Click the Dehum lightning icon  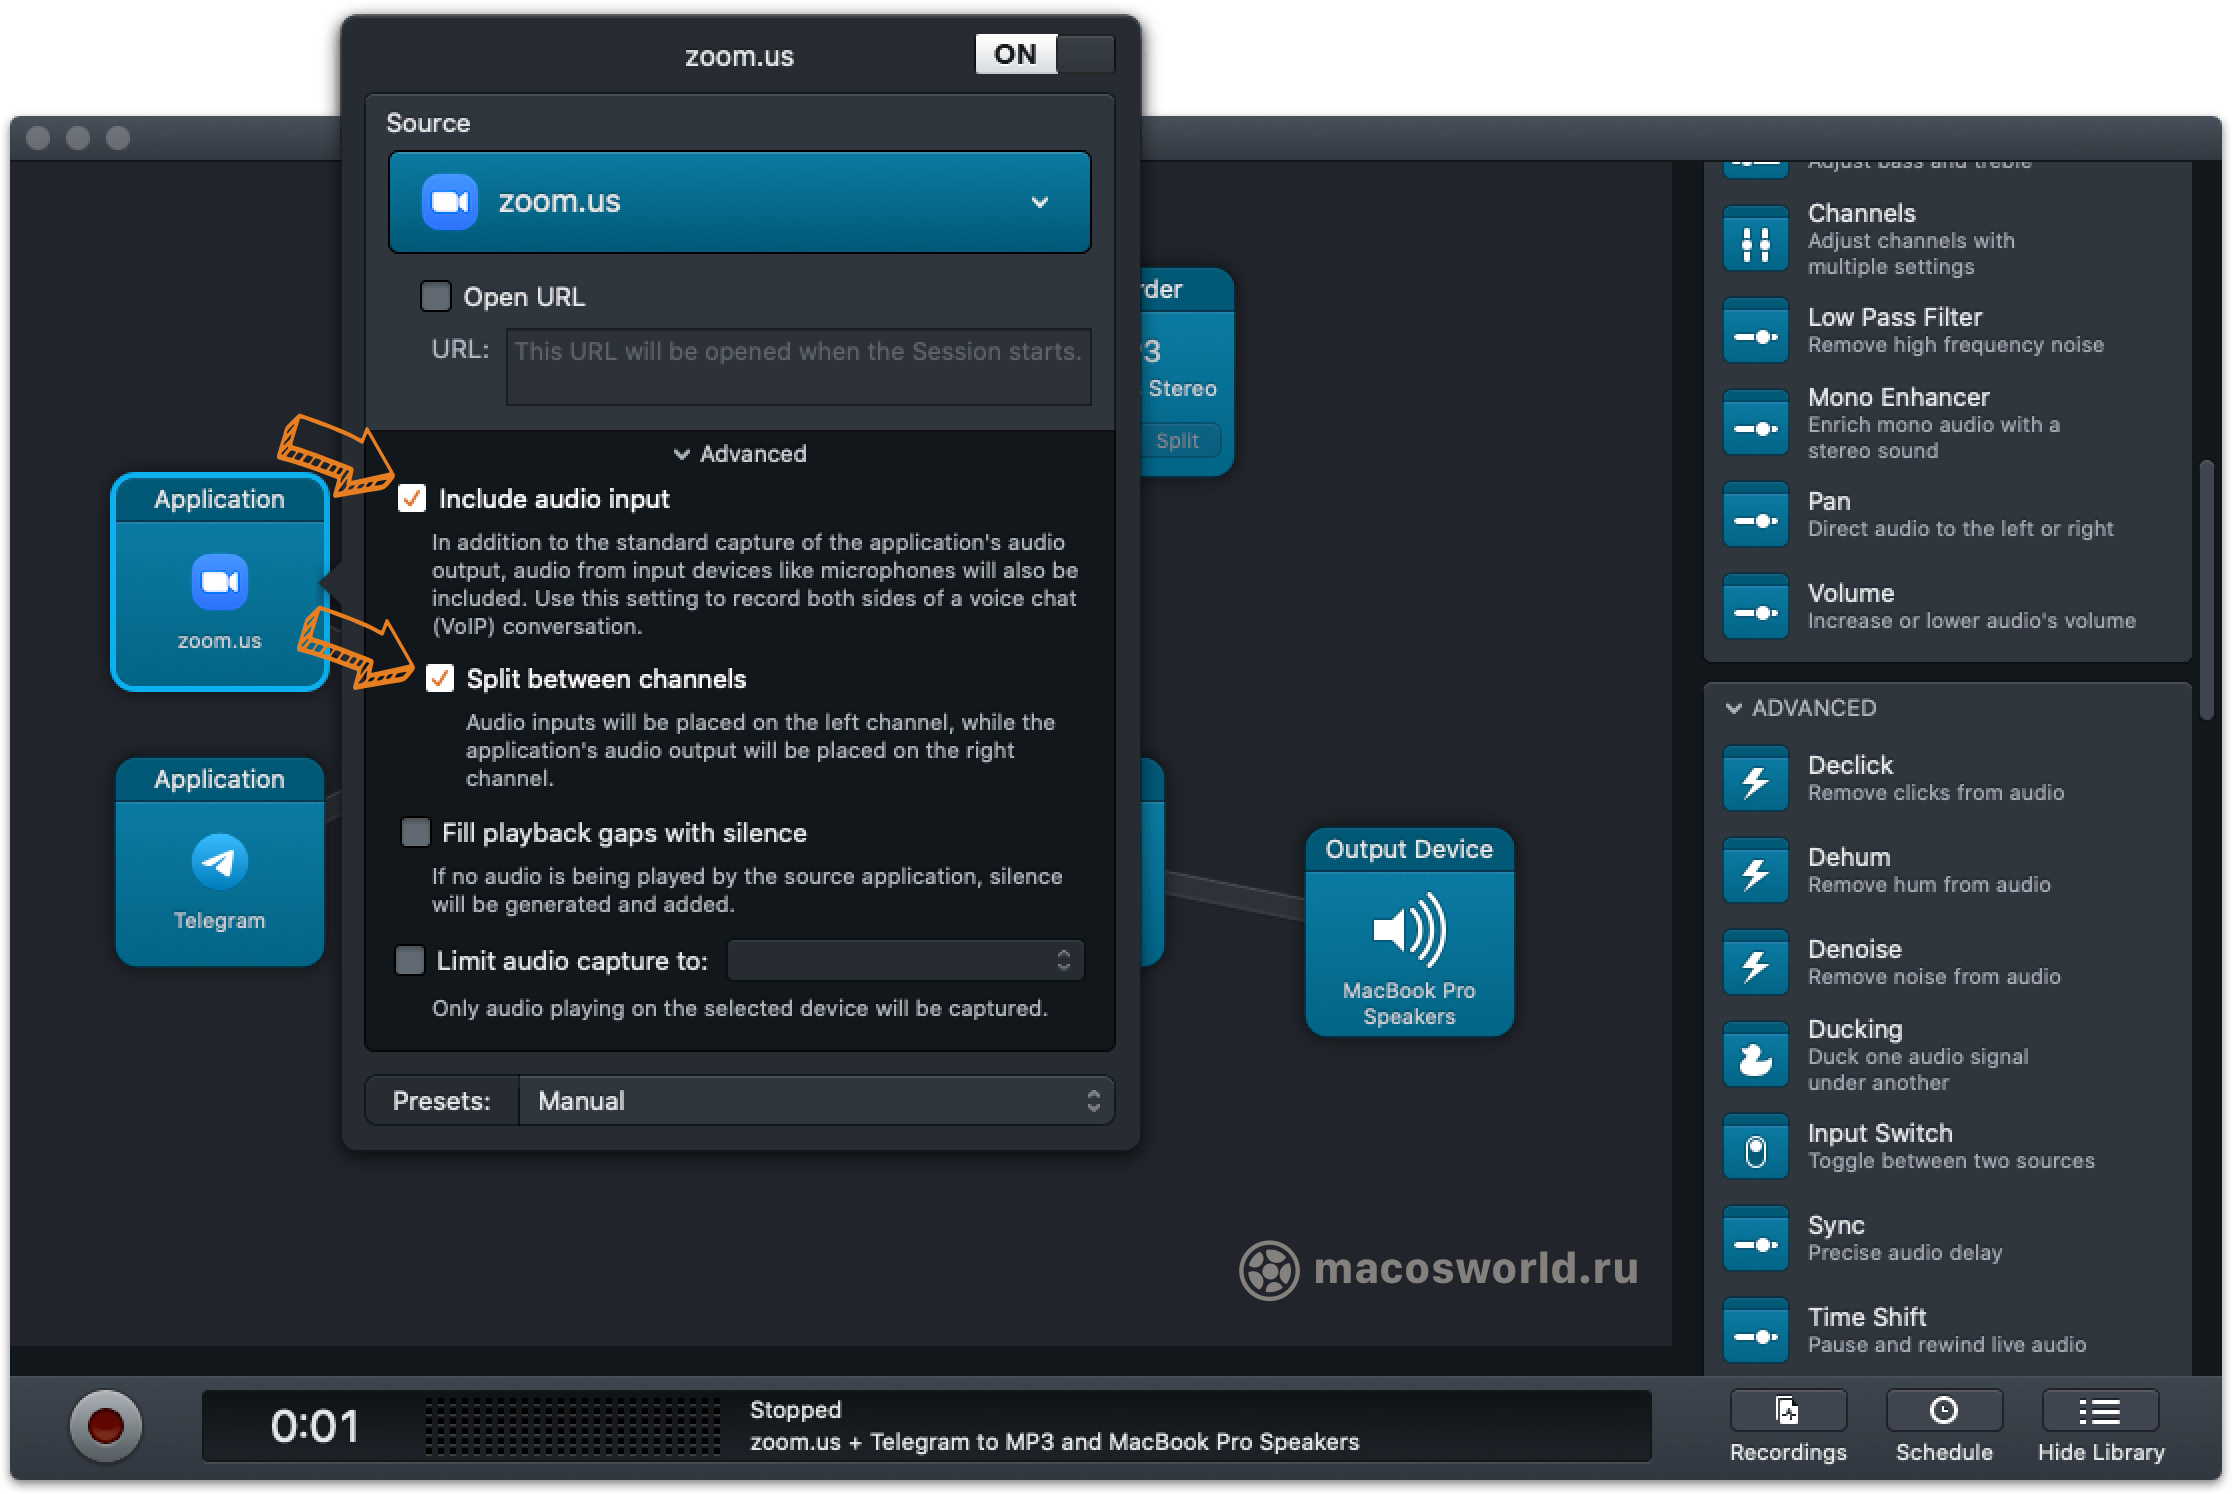click(x=1755, y=871)
